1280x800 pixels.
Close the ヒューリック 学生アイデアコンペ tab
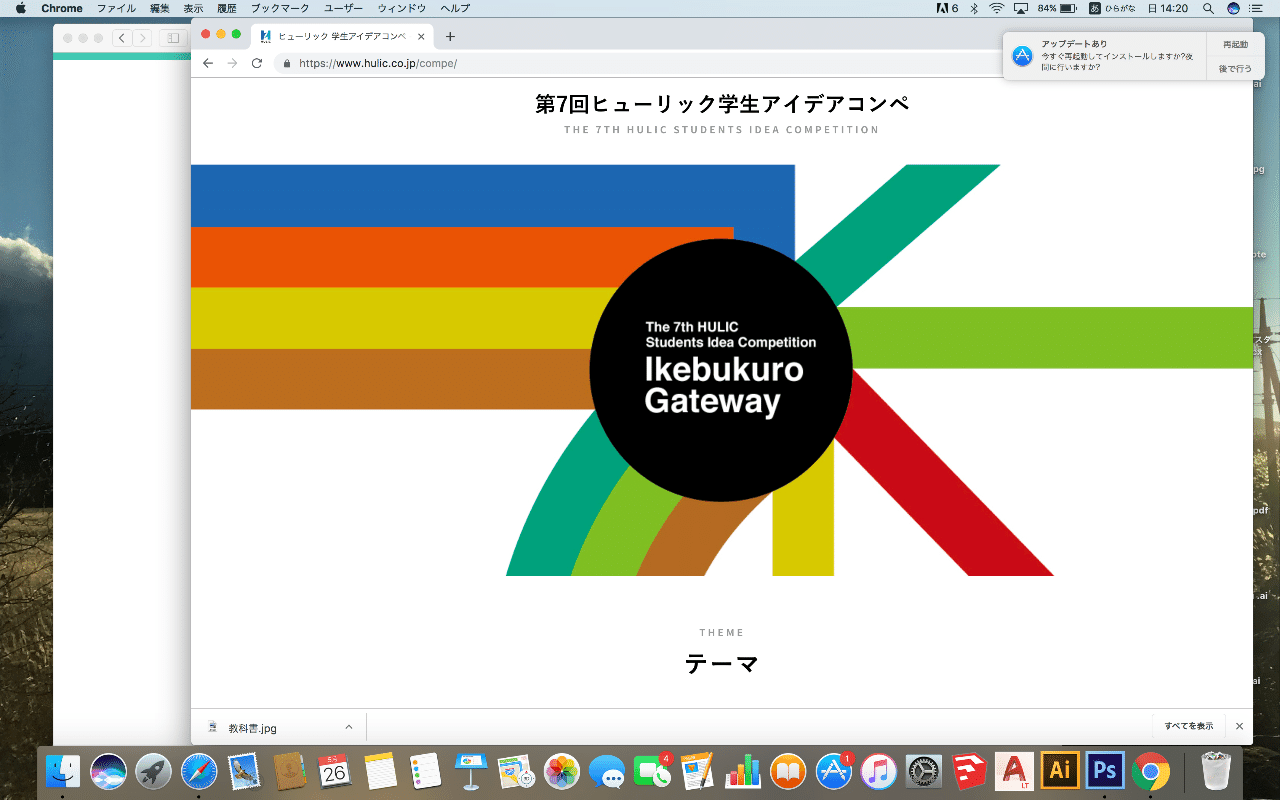(x=421, y=37)
